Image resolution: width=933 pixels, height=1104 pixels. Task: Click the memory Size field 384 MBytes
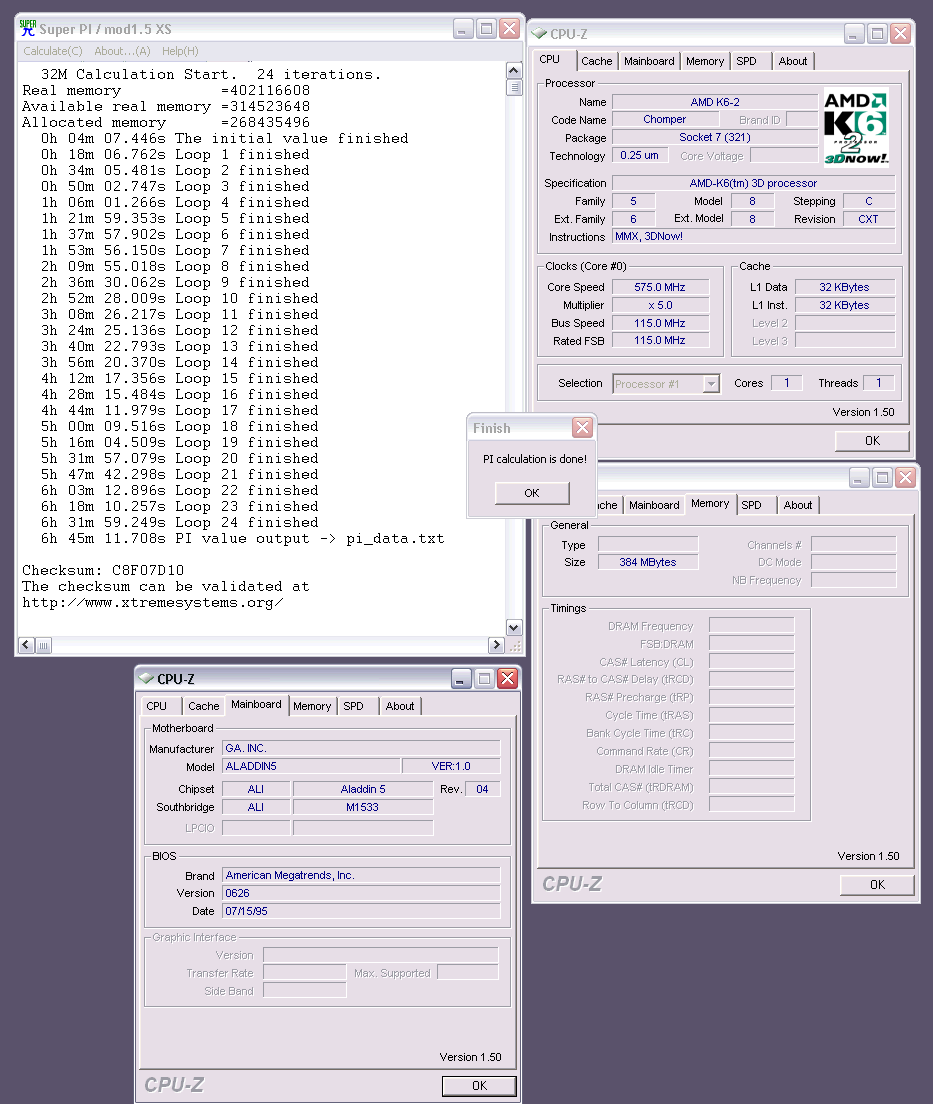pyautogui.click(x=648, y=562)
